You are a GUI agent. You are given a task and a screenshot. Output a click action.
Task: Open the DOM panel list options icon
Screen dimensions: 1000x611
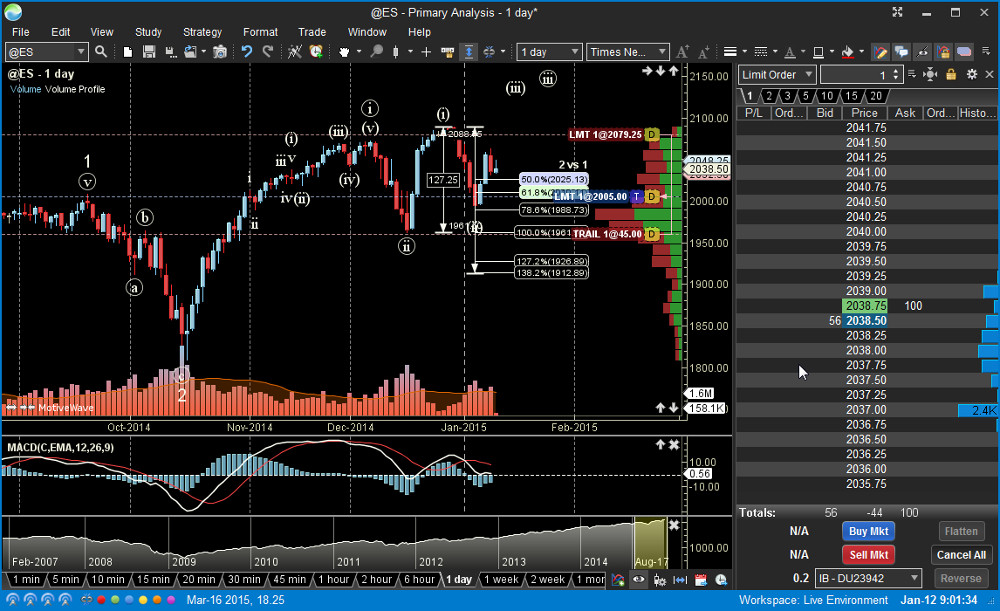[x=912, y=74]
